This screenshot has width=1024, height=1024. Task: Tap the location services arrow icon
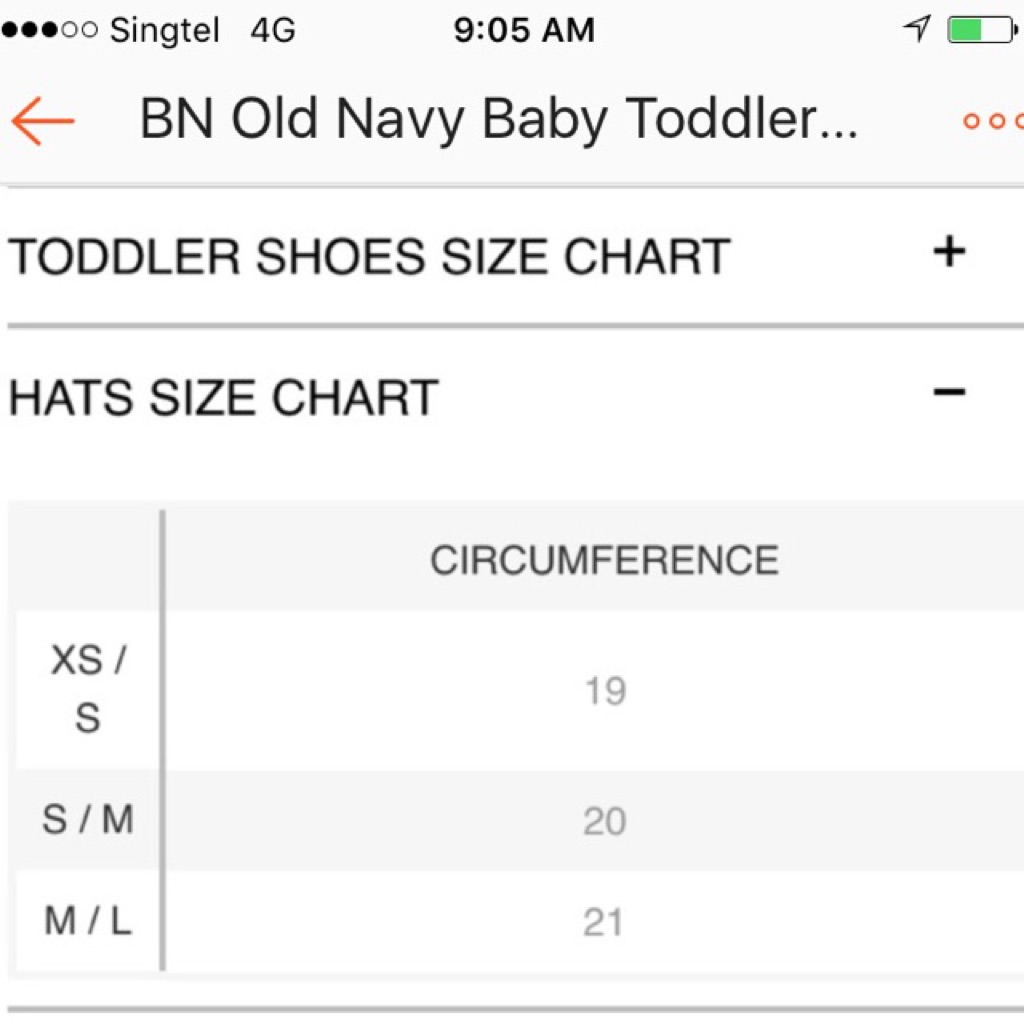916,29
